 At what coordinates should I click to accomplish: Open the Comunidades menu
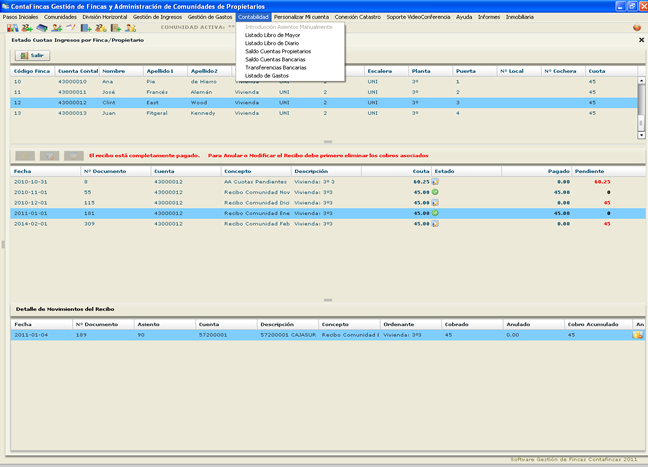60,17
